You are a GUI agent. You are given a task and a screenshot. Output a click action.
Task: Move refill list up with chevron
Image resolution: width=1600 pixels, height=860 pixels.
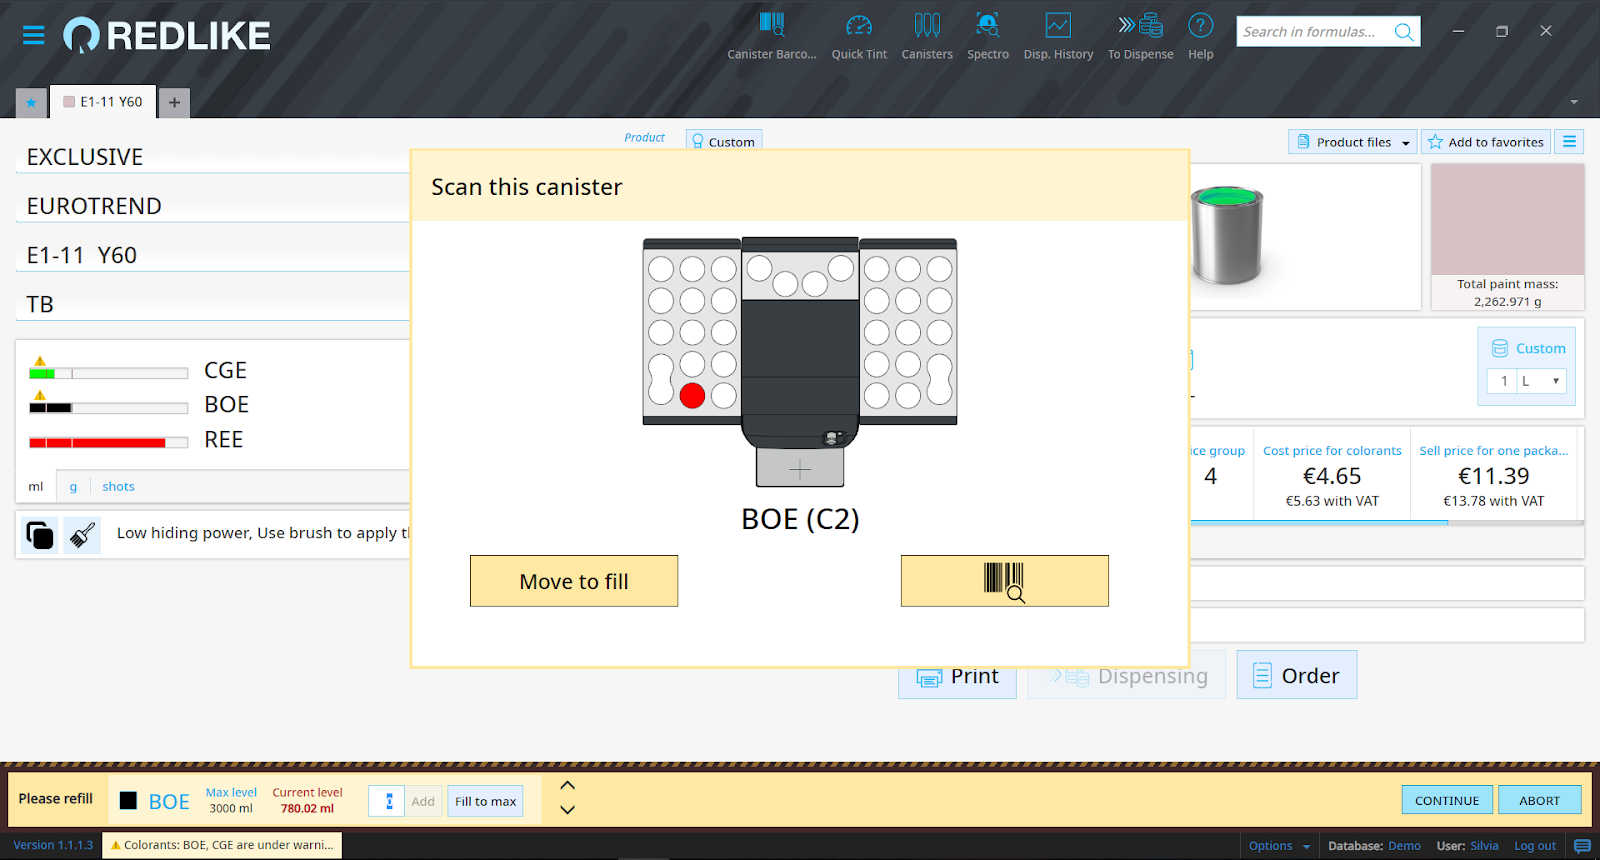(567, 786)
